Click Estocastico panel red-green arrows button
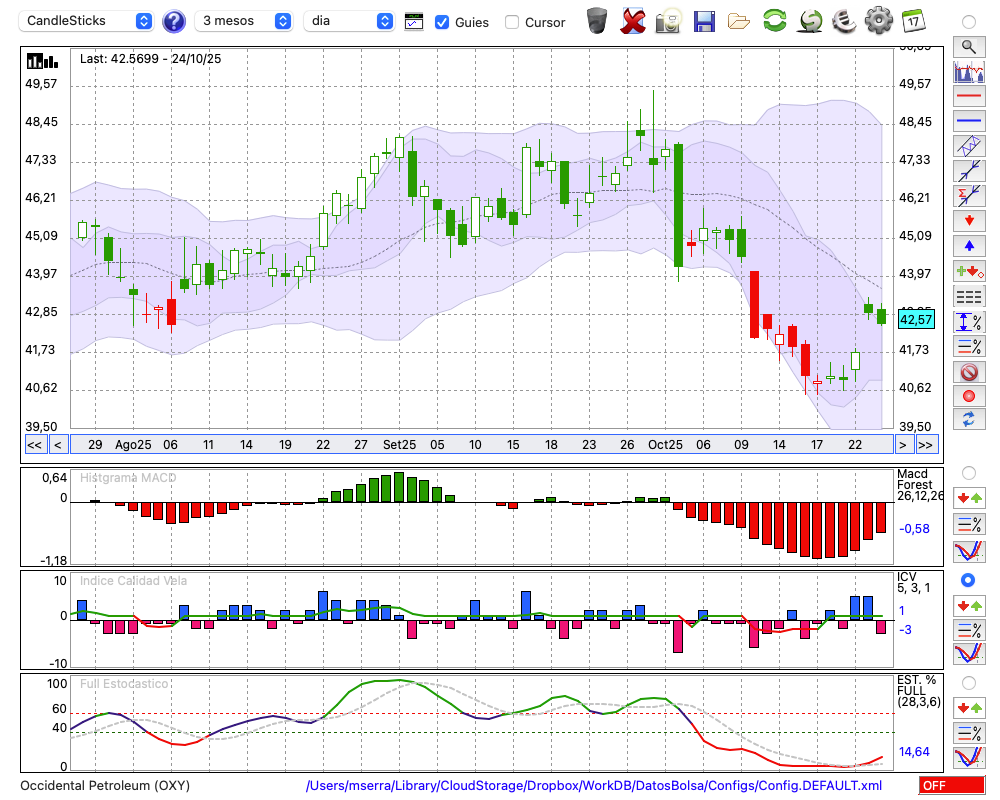Viewport: 1000px width, 800px height. click(969, 707)
